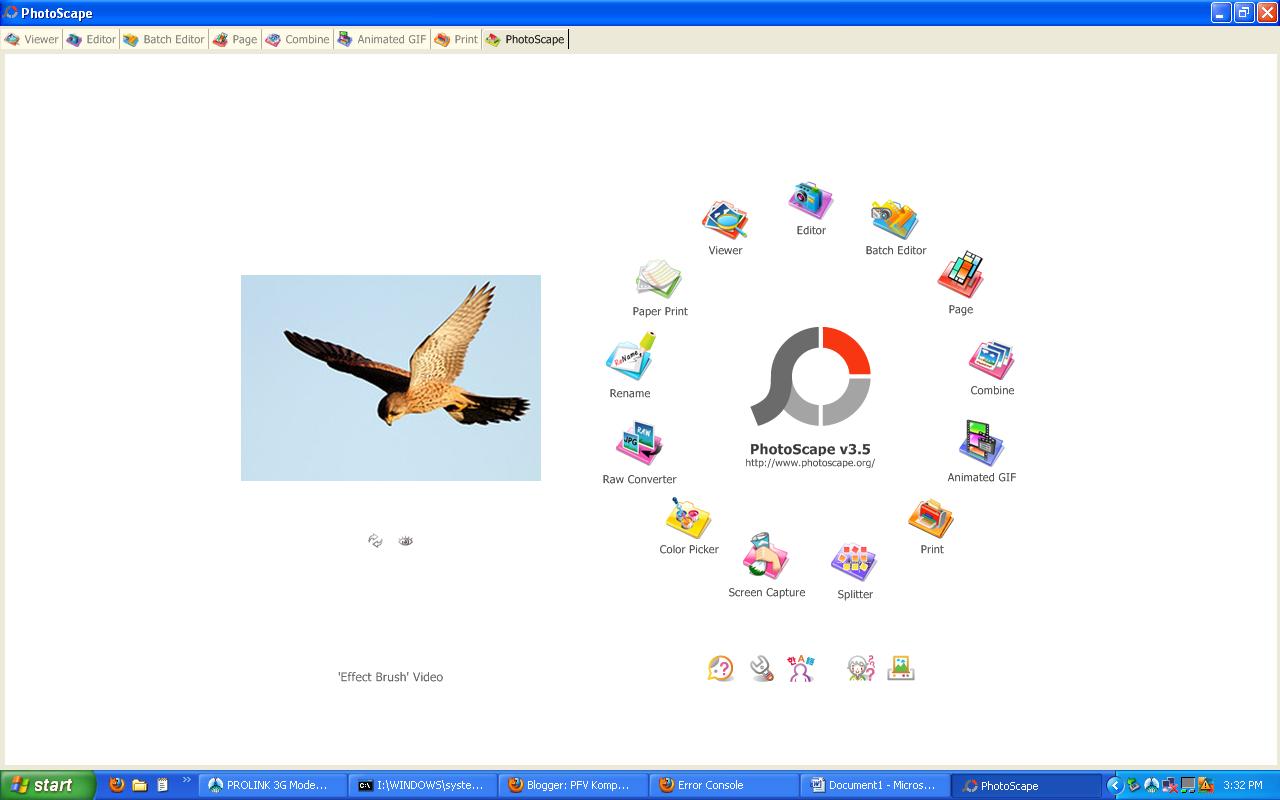Expand hidden system tray icons arrow
This screenshot has height=800, width=1280.
point(1114,785)
